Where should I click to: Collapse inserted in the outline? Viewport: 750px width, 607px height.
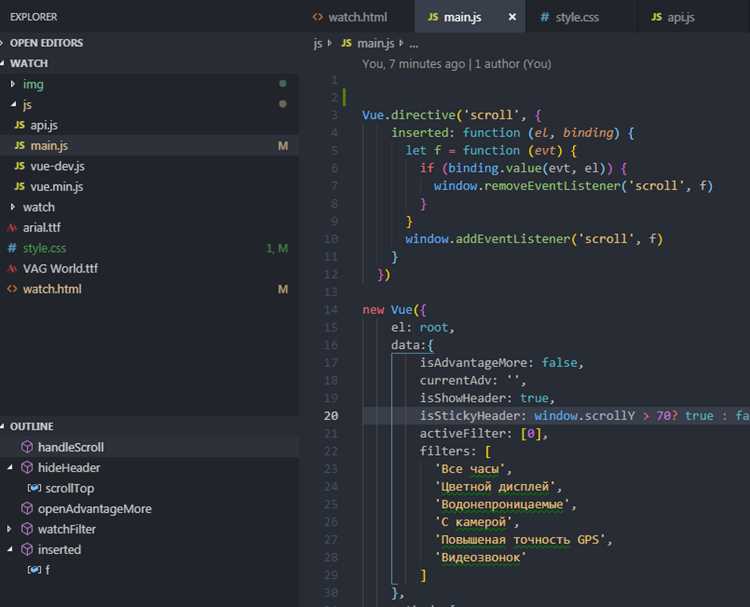click(10, 550)
